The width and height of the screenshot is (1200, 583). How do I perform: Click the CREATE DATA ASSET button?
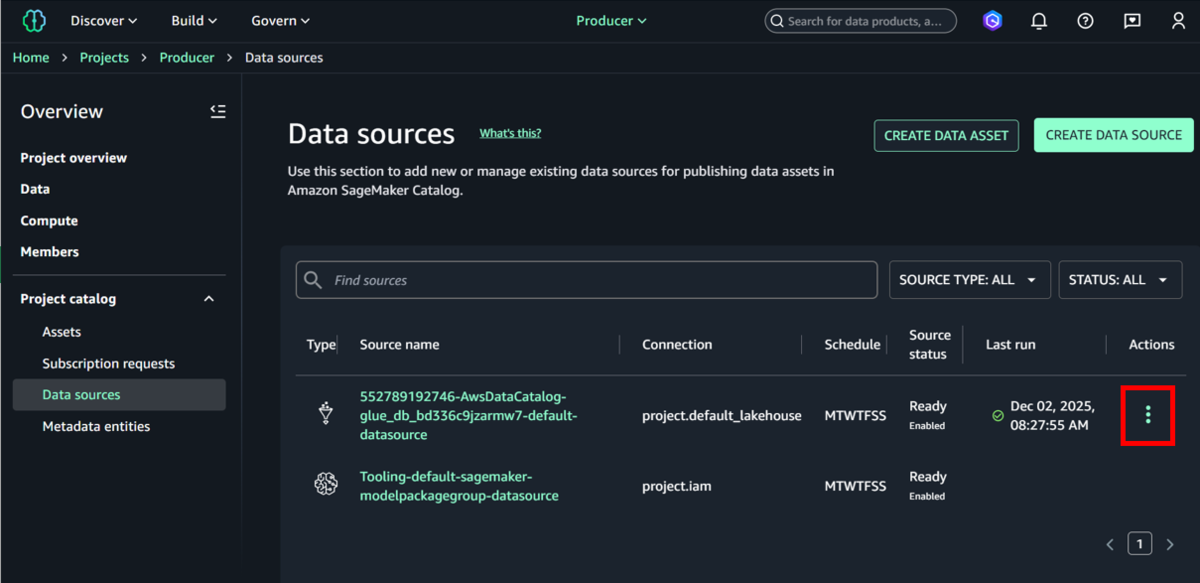click(x=946, y=135)
